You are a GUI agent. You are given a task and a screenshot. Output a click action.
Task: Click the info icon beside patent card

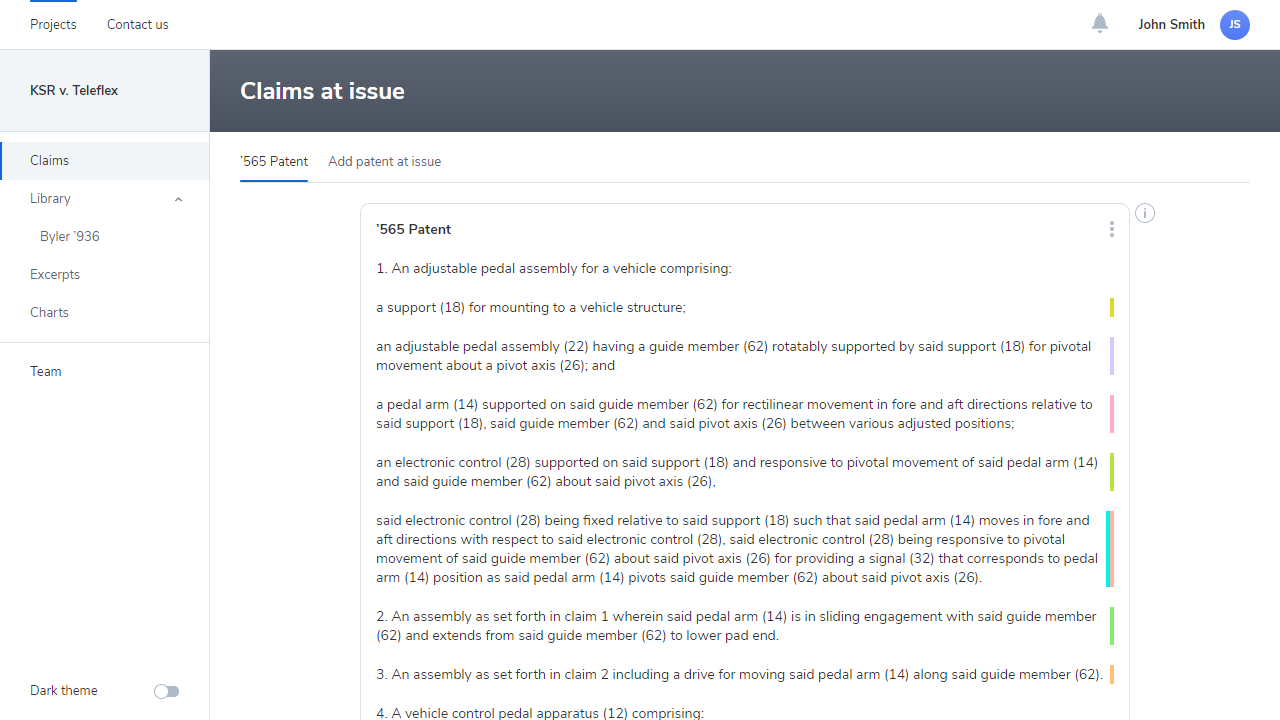point(1145,213)
